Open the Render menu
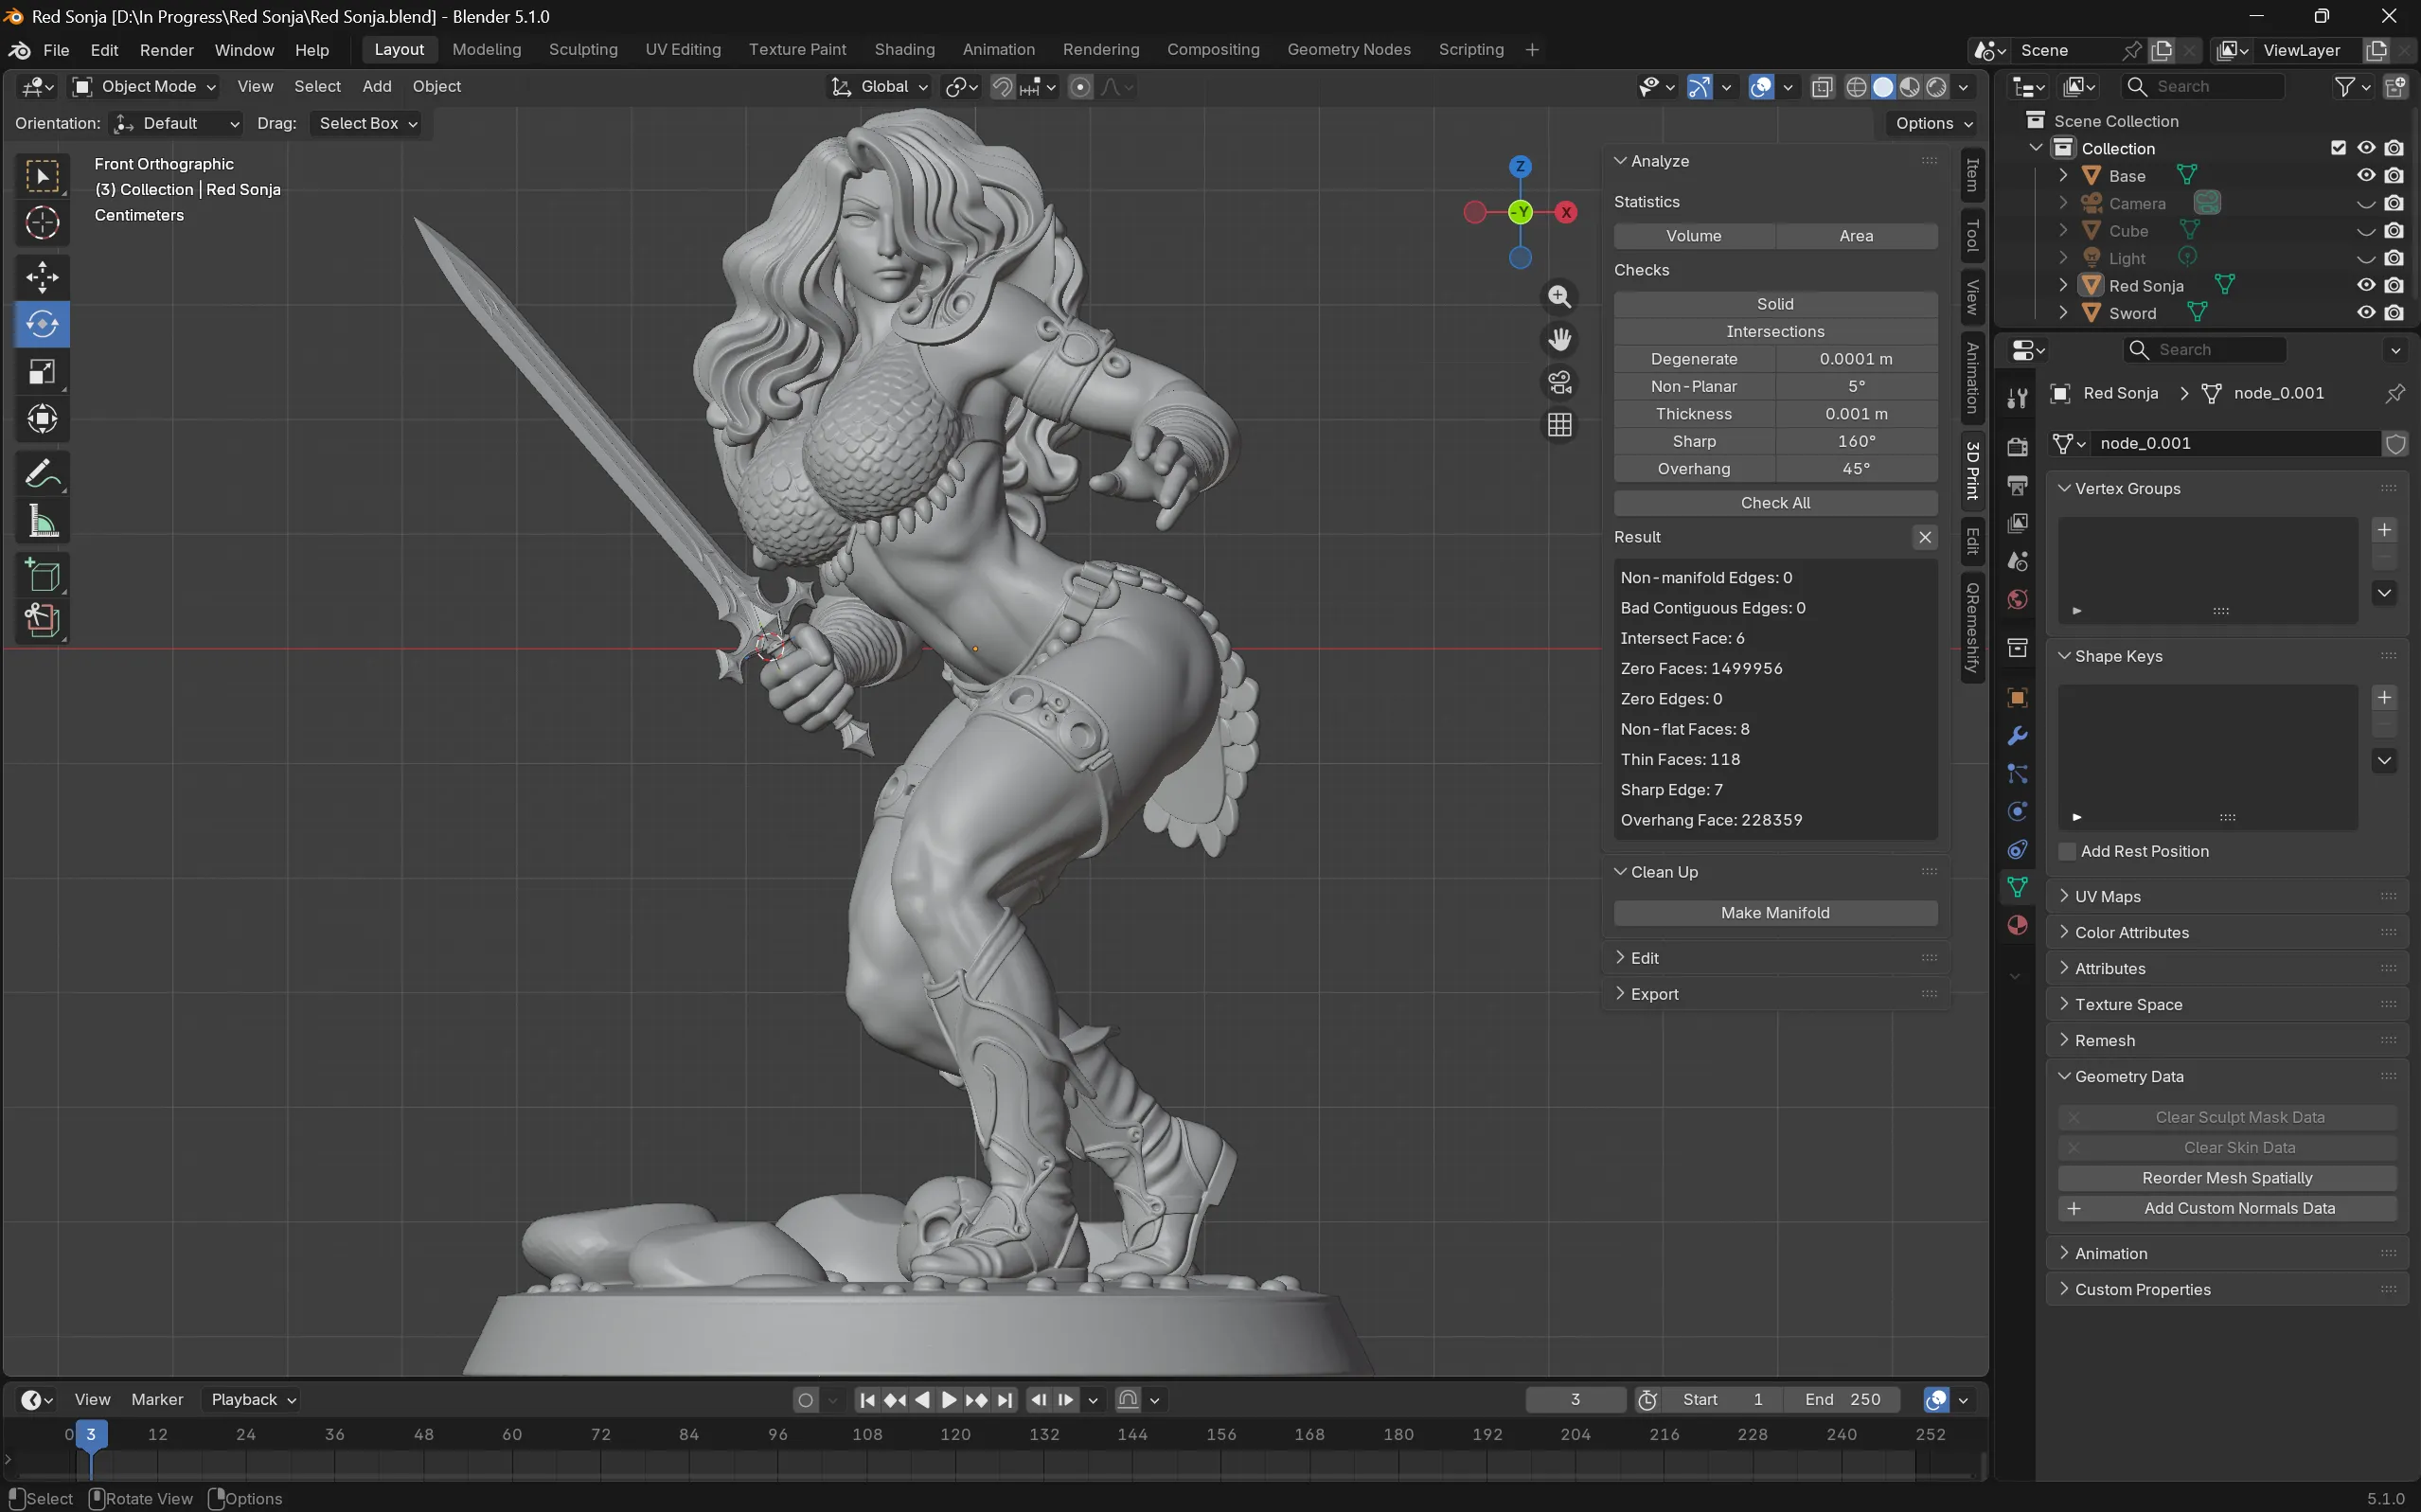Image resolution: width=2421 pixels, height=1512 pixels. 167,50
